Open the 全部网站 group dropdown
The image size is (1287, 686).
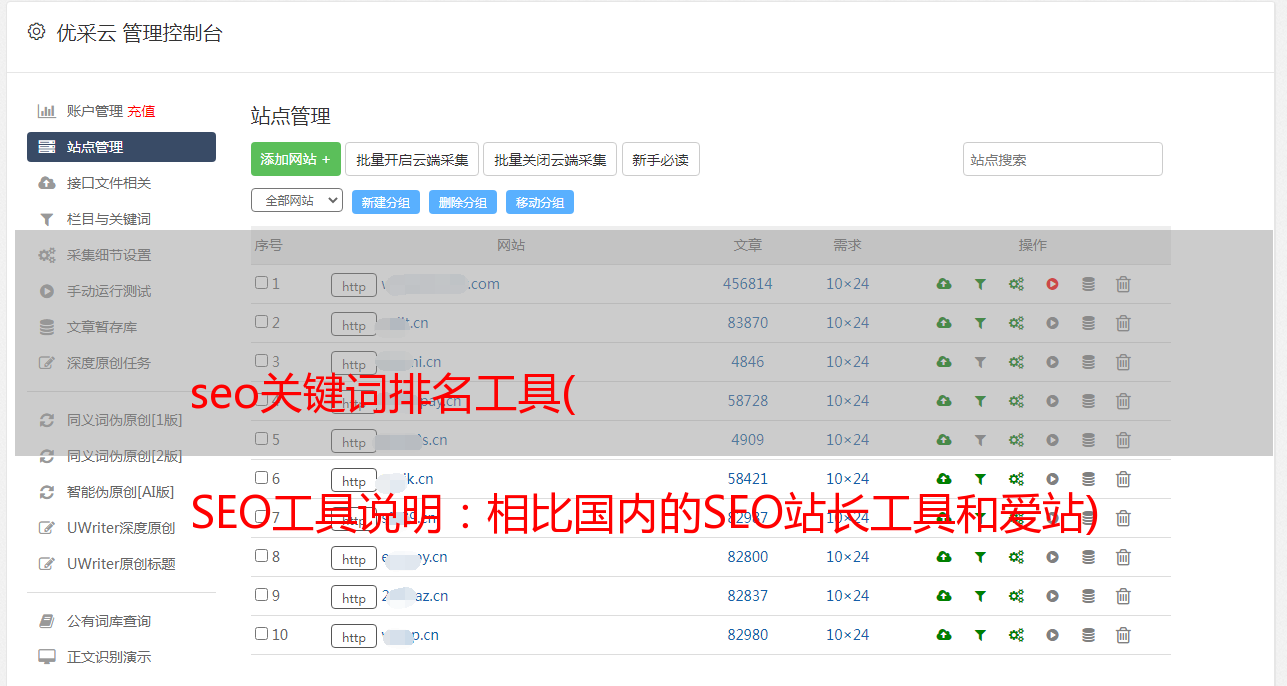point(297,201)
